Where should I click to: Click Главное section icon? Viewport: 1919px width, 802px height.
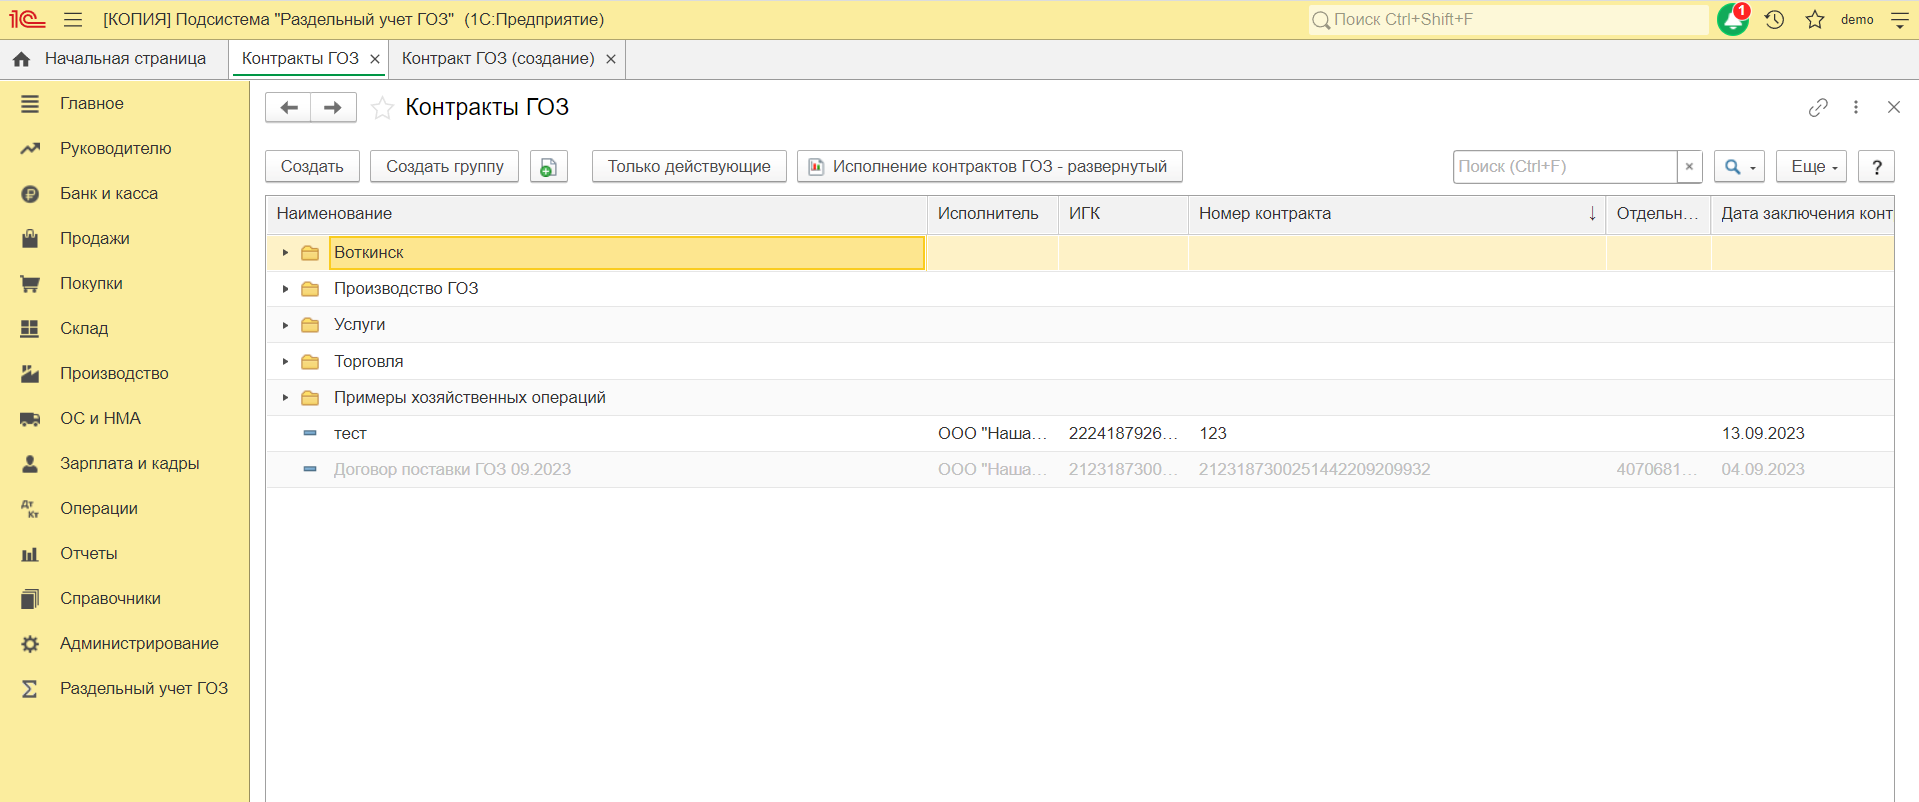pos(30,104)
